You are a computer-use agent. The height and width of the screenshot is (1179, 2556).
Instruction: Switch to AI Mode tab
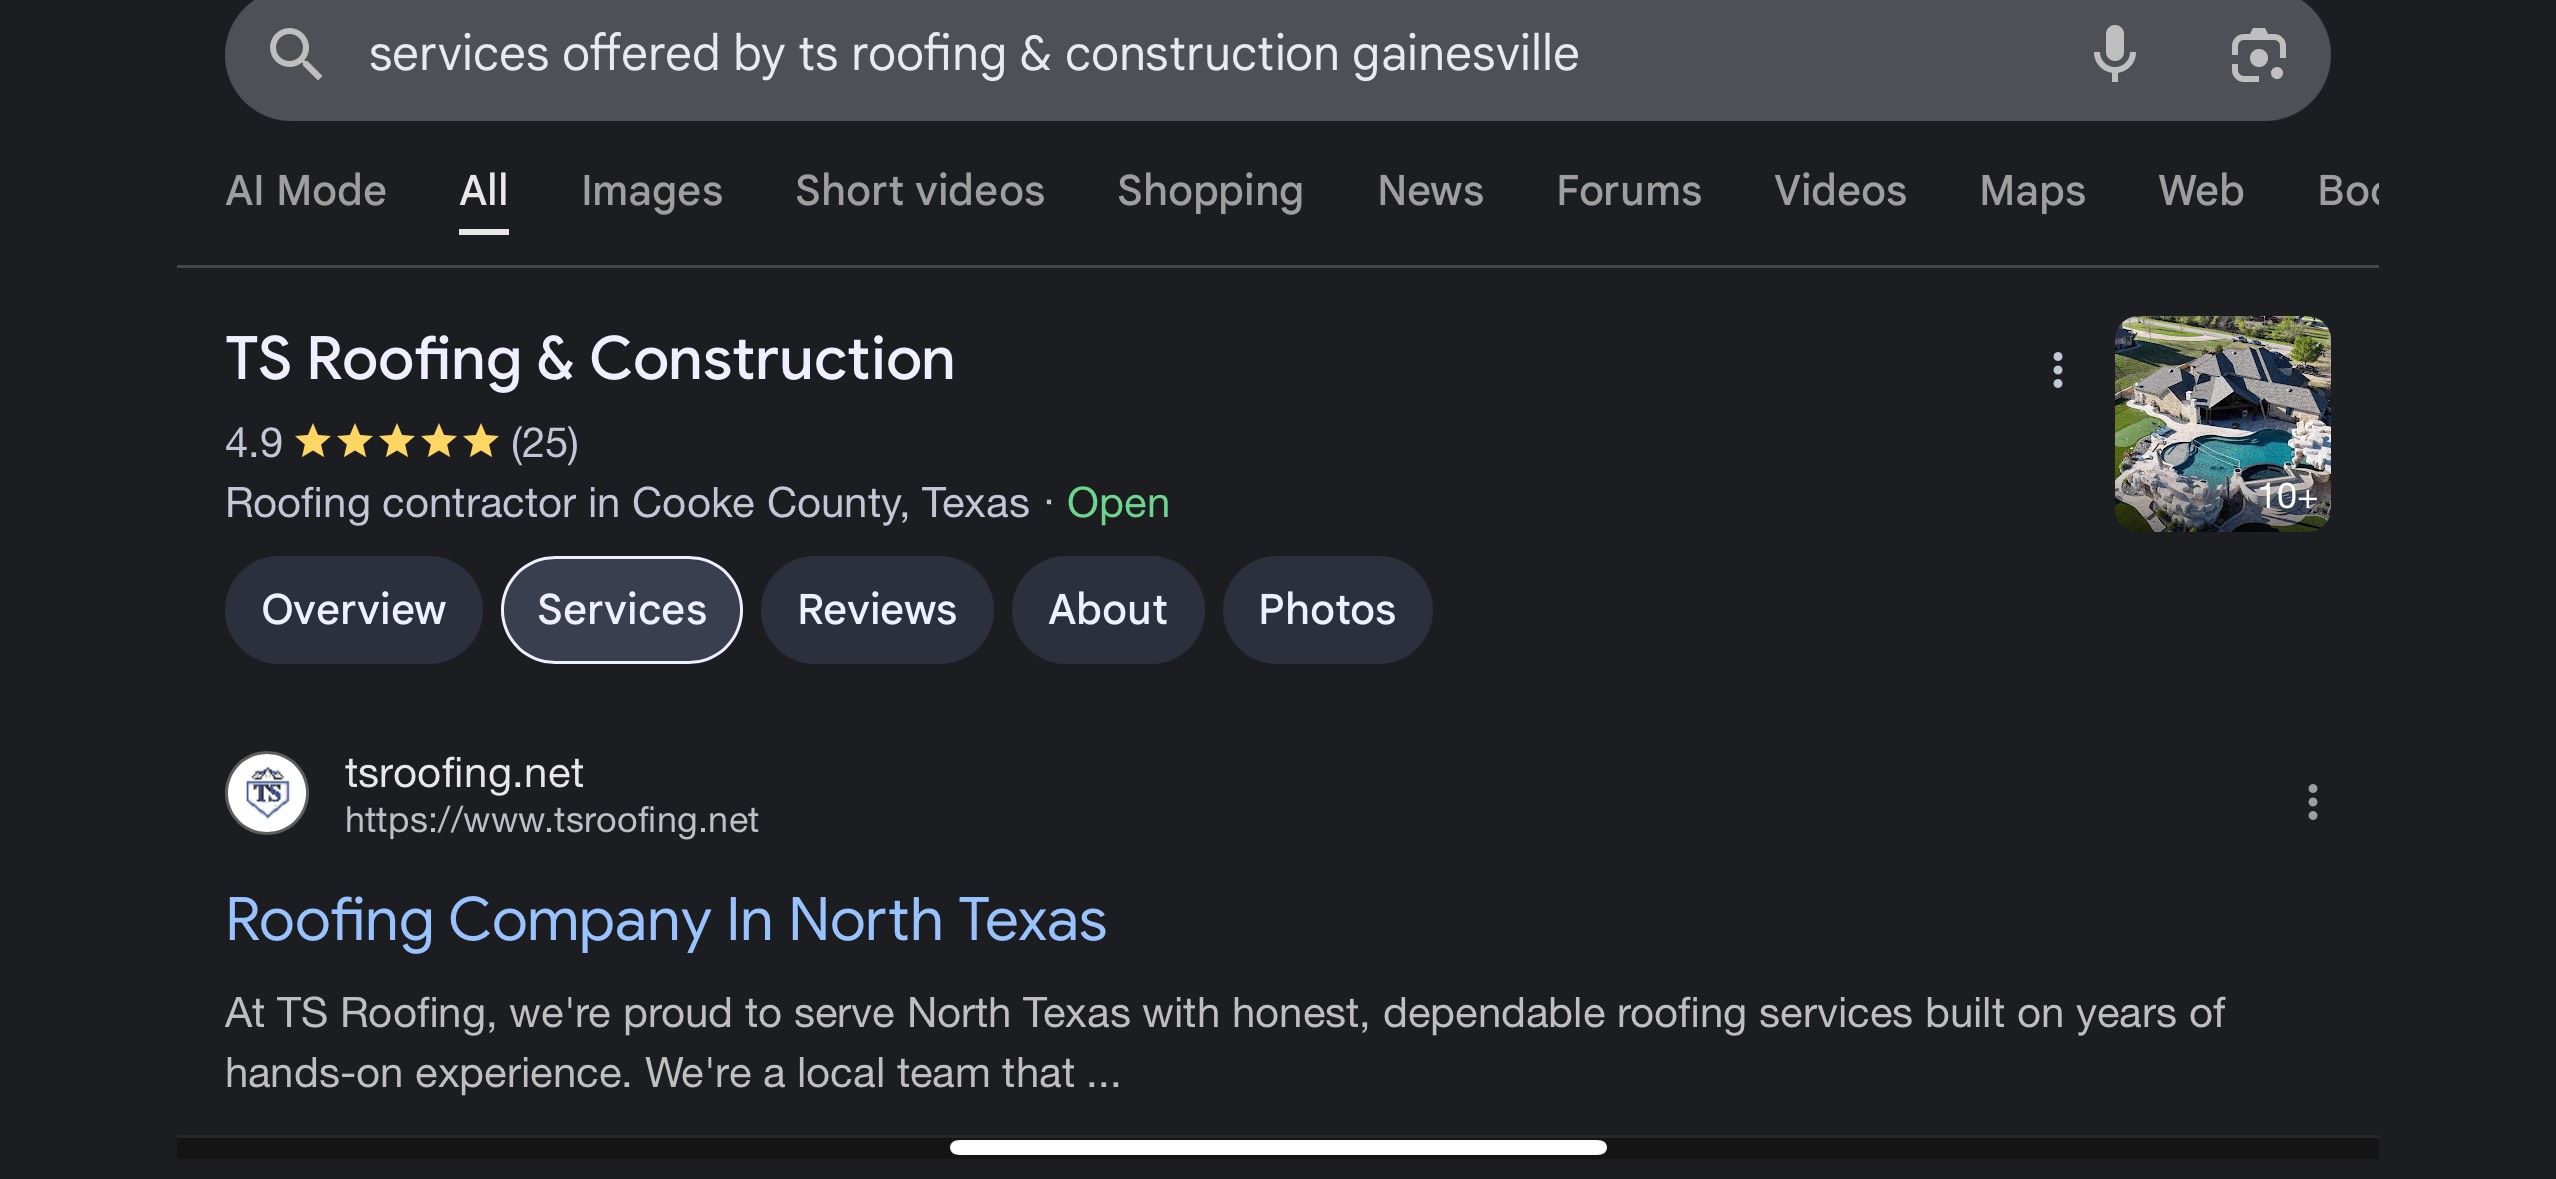point(306,190)
